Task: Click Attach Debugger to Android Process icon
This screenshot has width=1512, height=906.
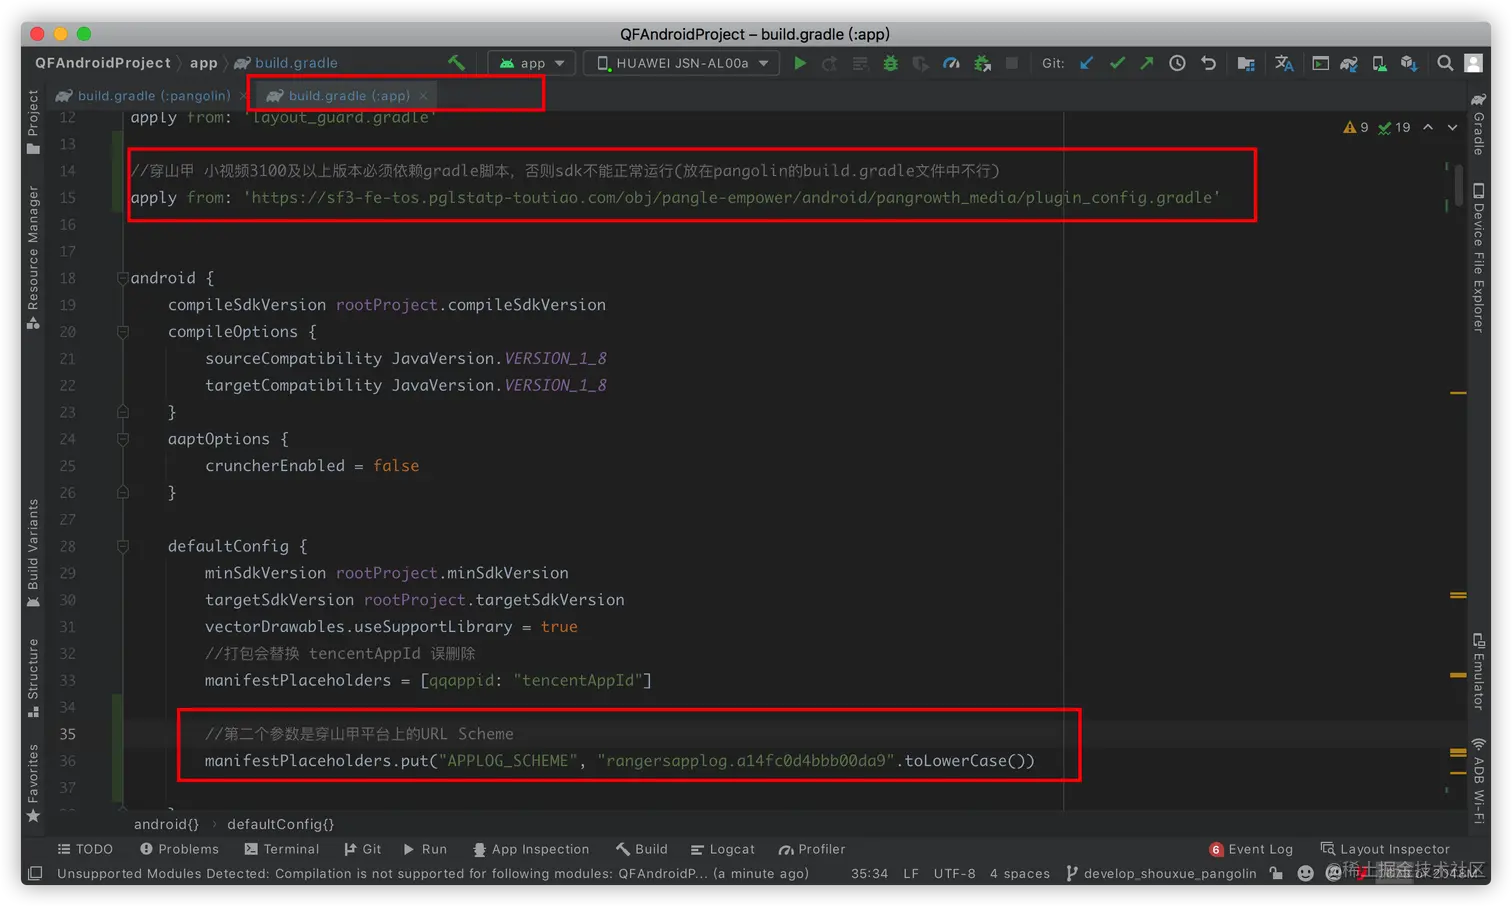Action: [982, 63]
